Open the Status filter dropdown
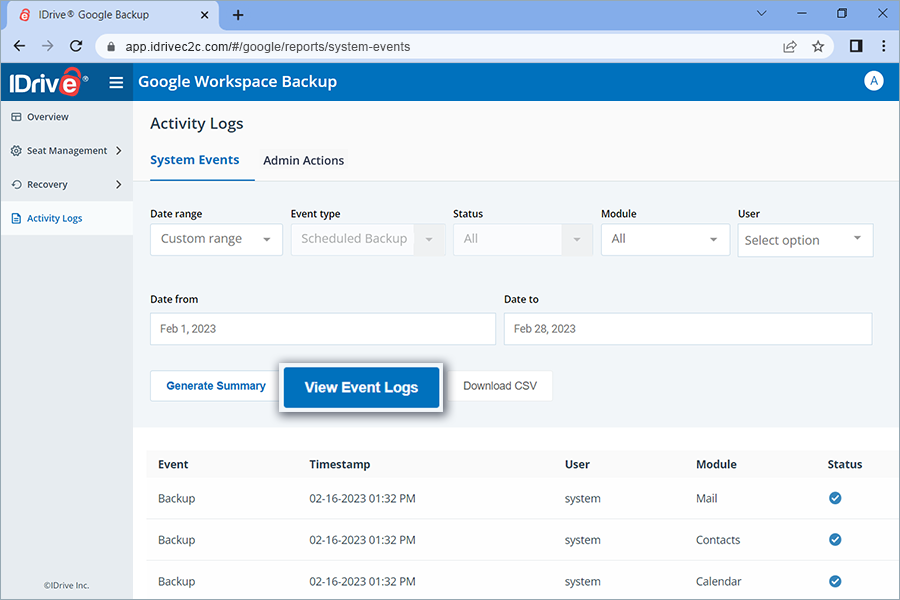 (523, 239)
